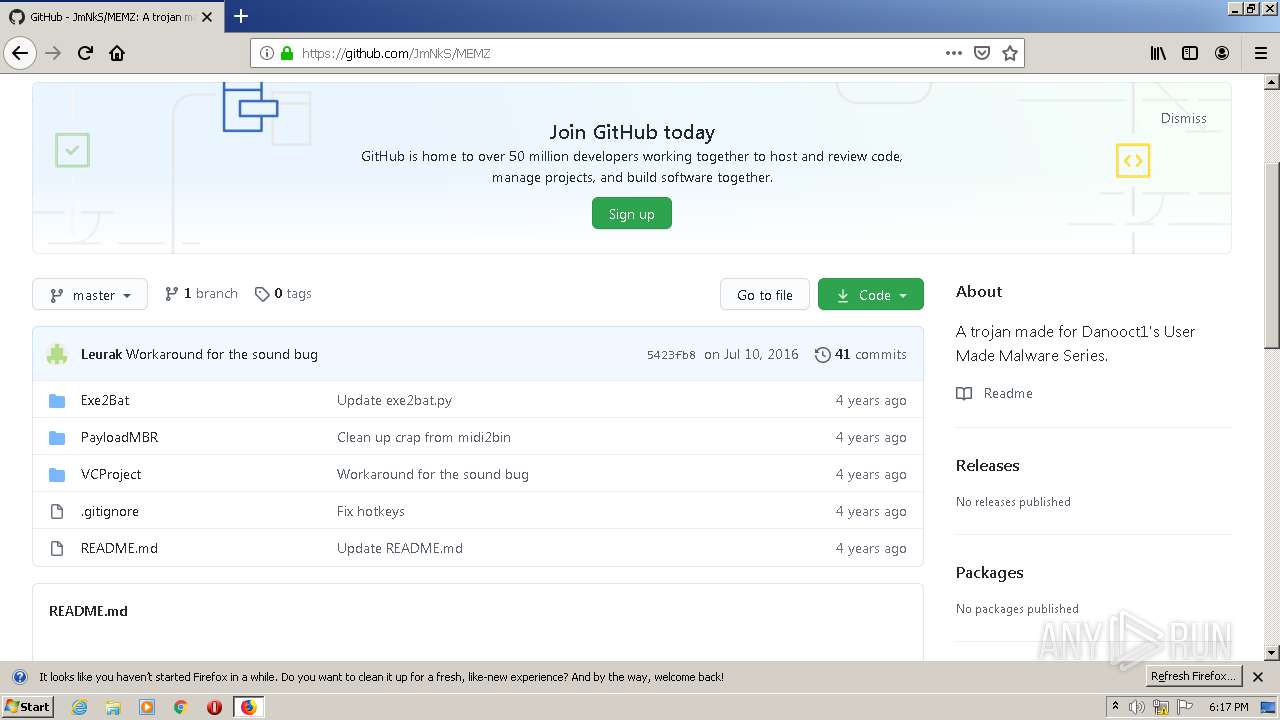Open the Firefox hamburger menu
This screenshot has height=720, width=1280.
(1260, 53)
